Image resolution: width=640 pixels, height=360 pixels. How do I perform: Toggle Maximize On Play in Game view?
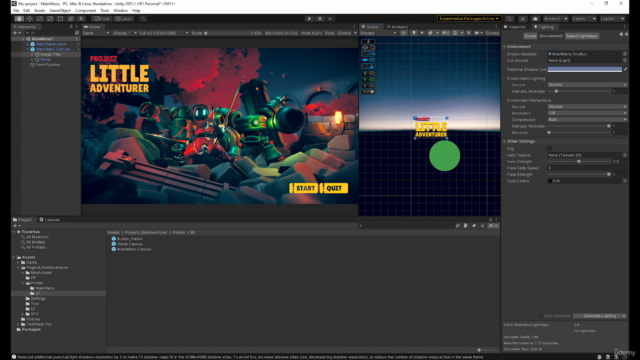281,33
